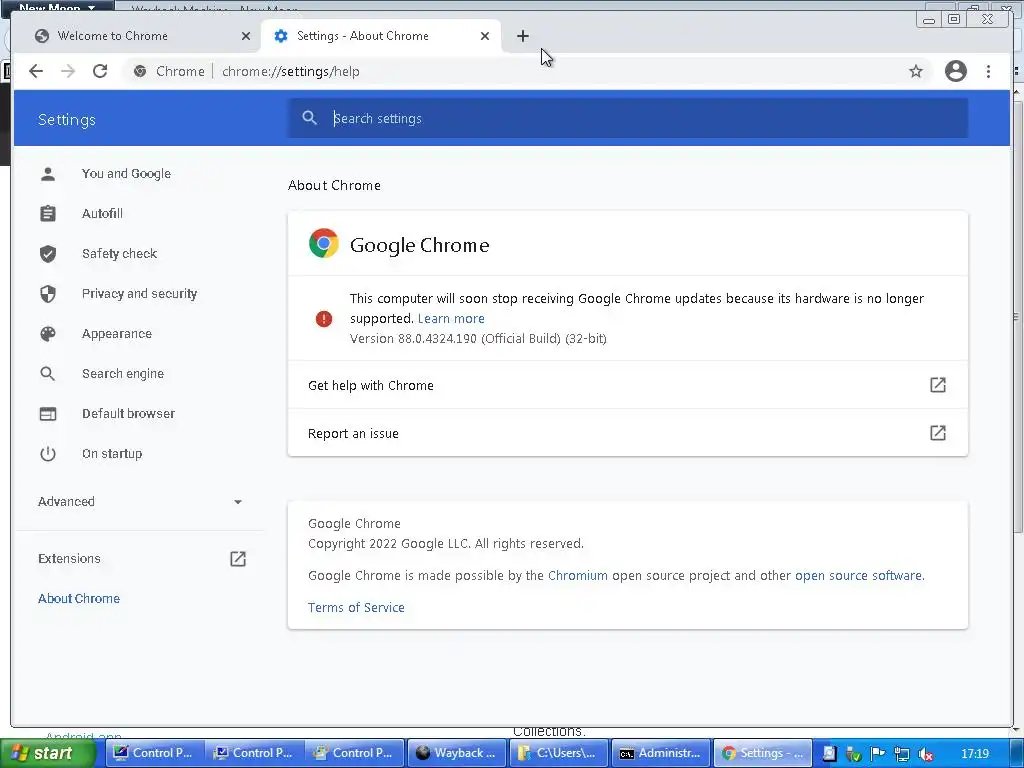Click the red error warning icon

click(324, 319)
